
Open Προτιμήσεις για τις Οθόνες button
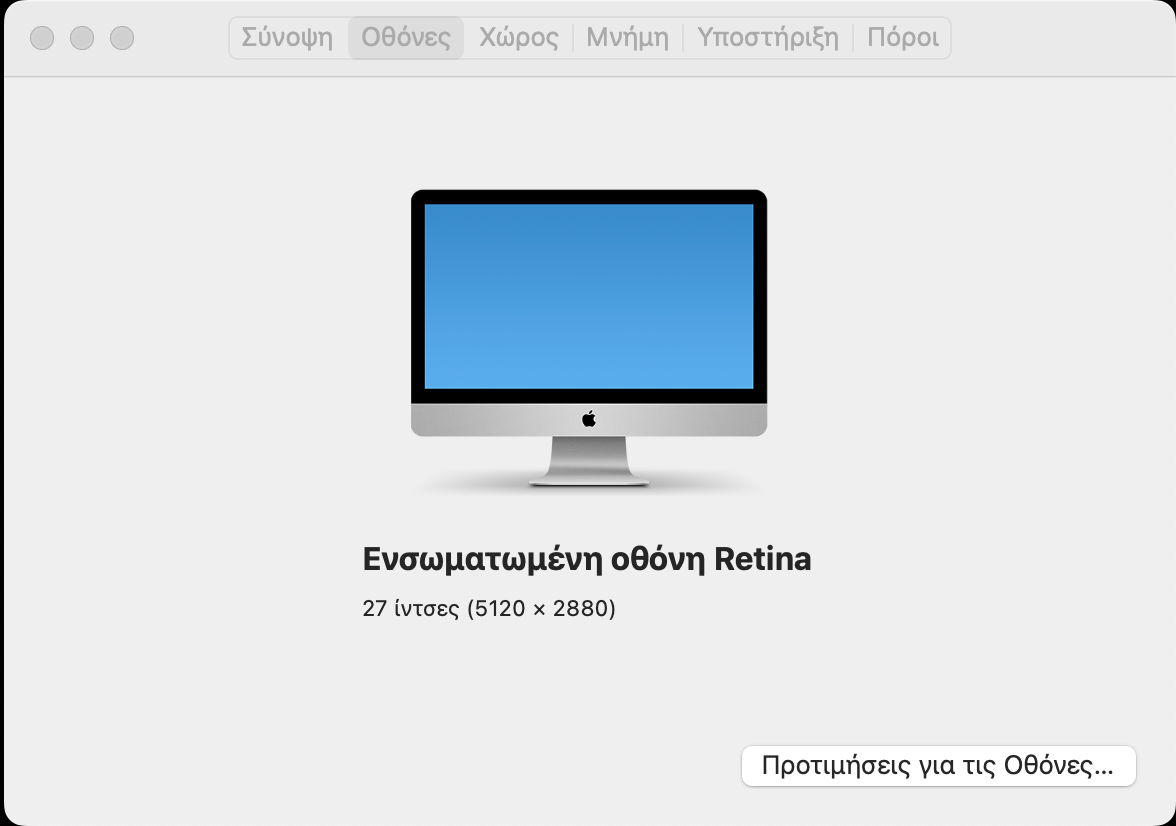(938, 766)
